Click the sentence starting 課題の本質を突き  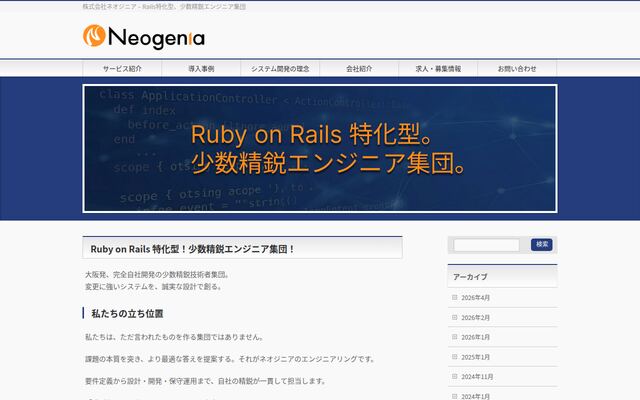pos(231,359)
